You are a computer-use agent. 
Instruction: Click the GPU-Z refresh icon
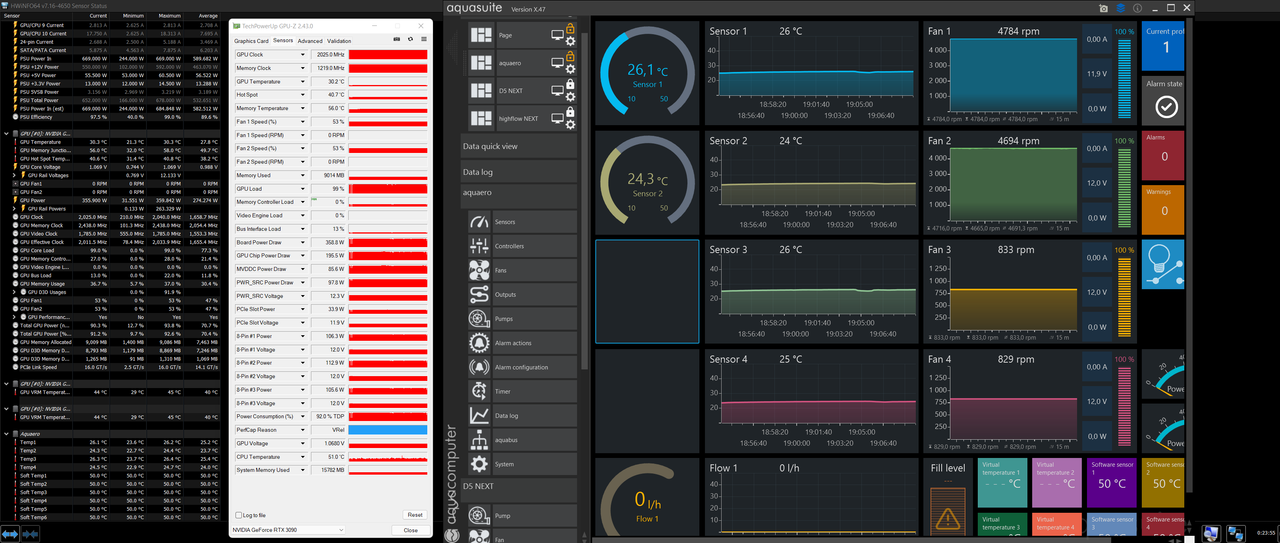click(x=410, y=39)
